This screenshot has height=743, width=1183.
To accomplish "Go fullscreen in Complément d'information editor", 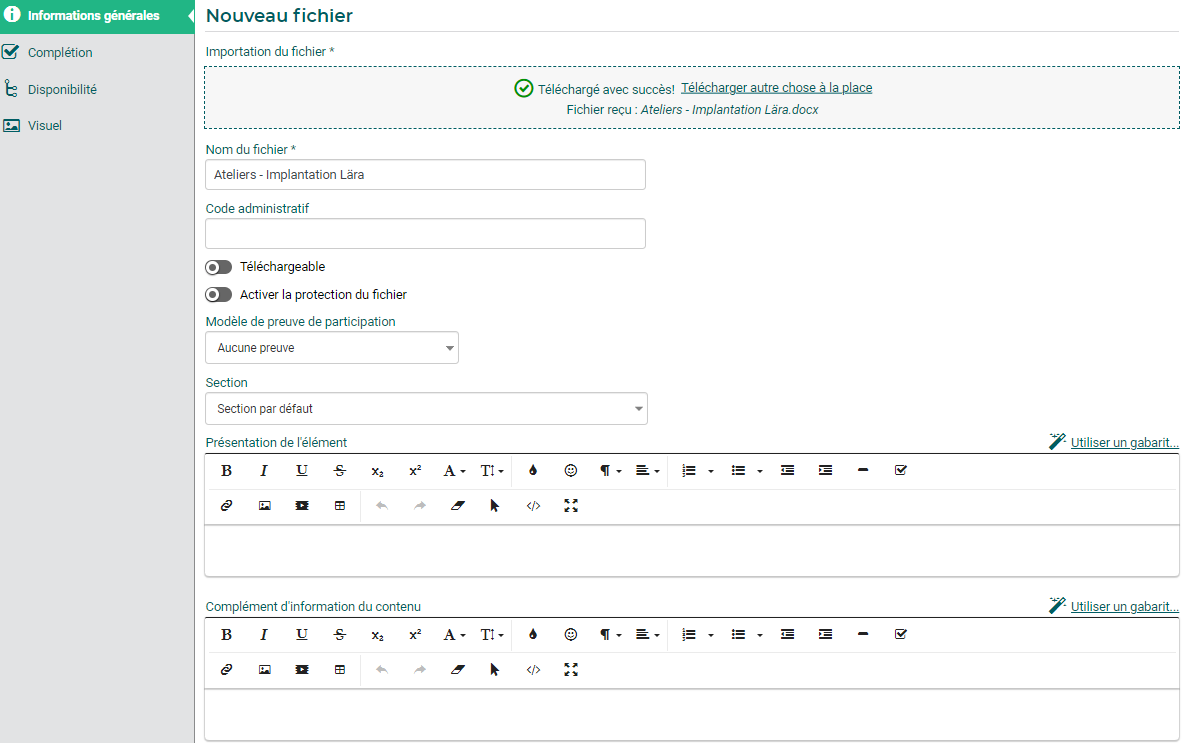I will pyautogui.click(x=571, y=670).
